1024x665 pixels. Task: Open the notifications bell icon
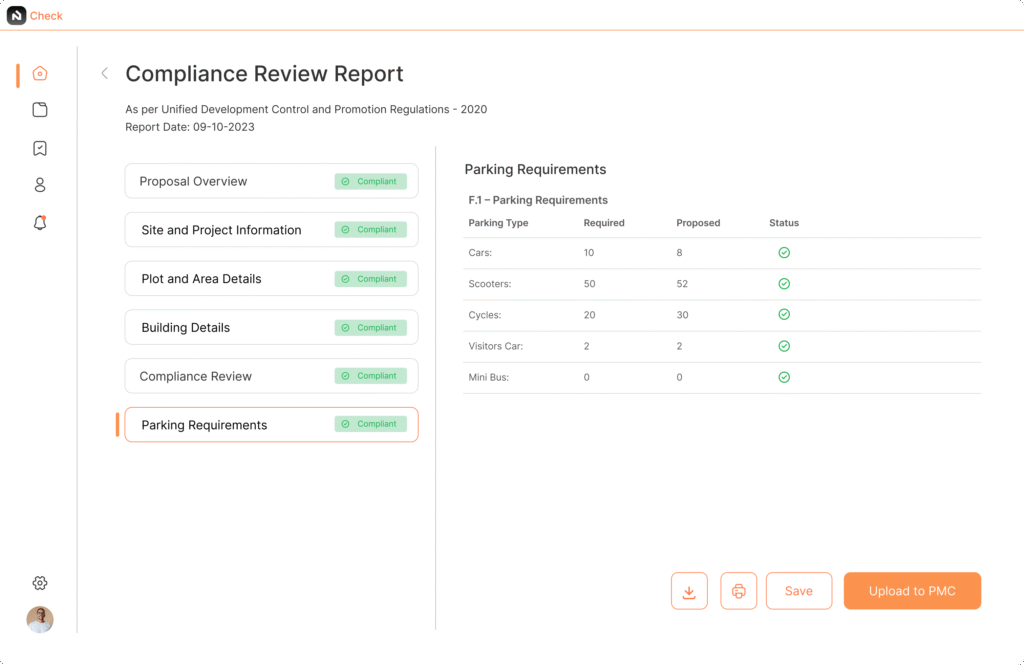click(40, 223)
